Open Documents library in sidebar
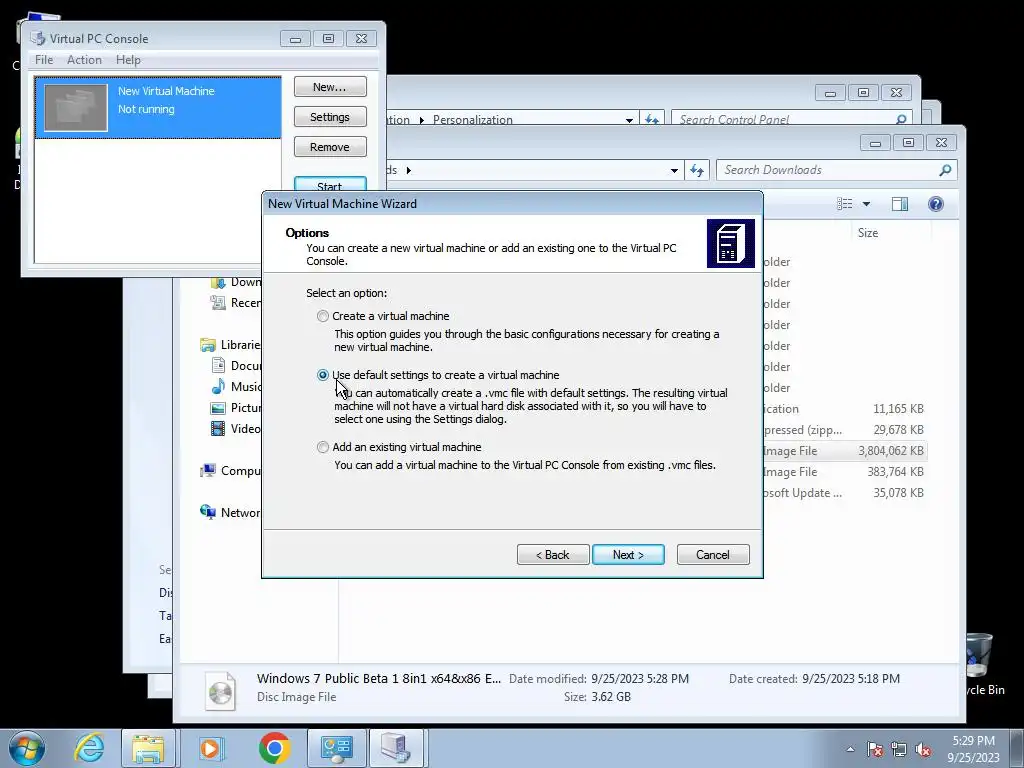 tap(236, 366)
